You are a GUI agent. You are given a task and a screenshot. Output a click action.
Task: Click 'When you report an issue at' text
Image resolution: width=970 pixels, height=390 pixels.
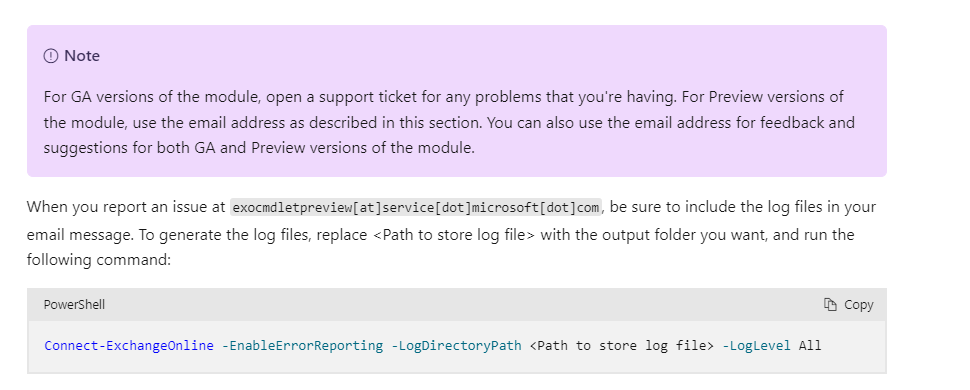click(x=126, y=207)
